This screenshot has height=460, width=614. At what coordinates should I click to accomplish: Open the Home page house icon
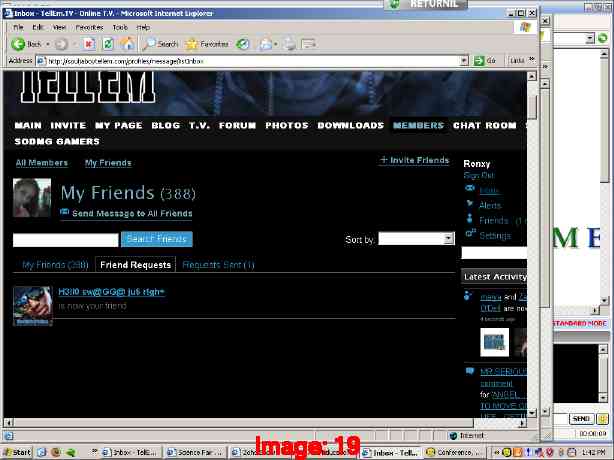coord(127,44)
